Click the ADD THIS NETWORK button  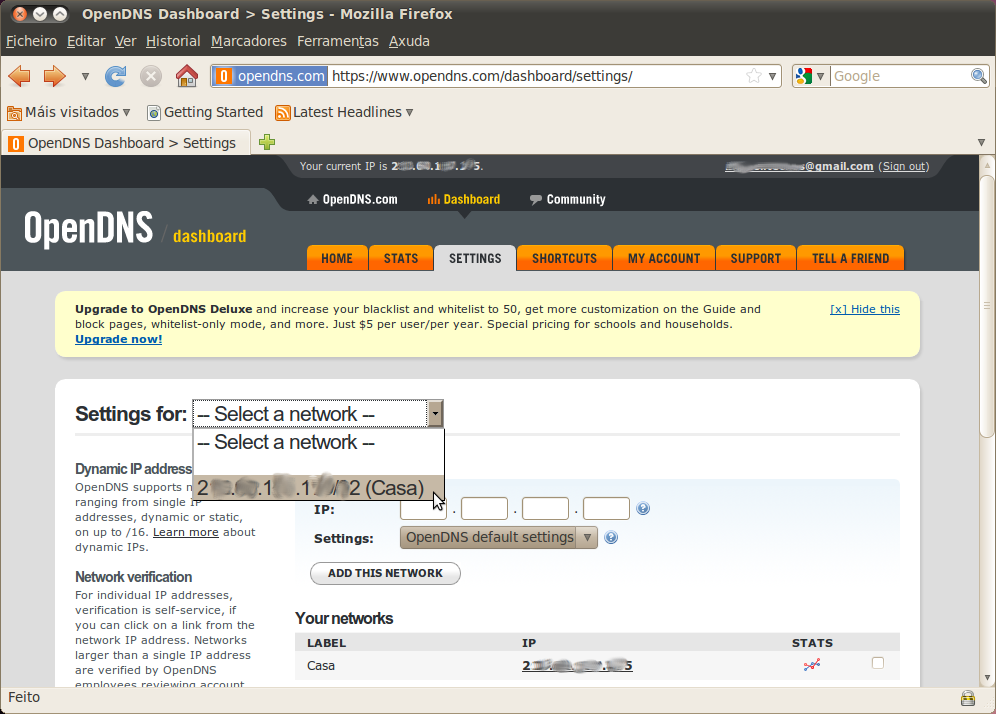385,573
